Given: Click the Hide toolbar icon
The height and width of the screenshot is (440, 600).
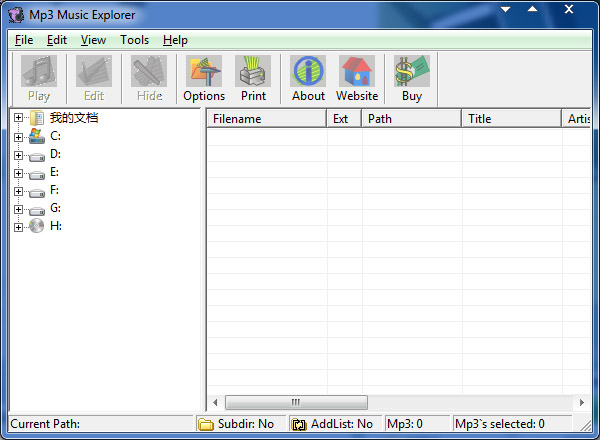Looking at the screenshot, I should [149, 72].
